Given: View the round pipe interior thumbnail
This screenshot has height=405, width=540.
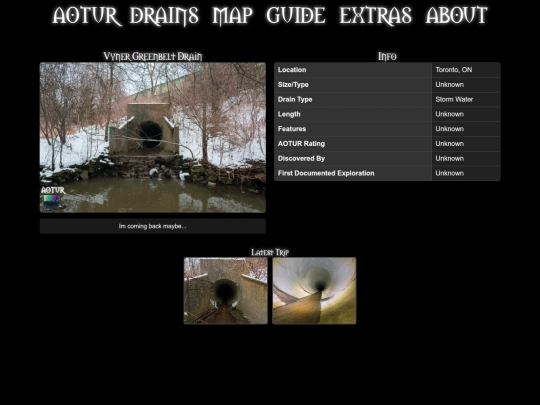Looking at the screenshot, I should tap(314, 291).
